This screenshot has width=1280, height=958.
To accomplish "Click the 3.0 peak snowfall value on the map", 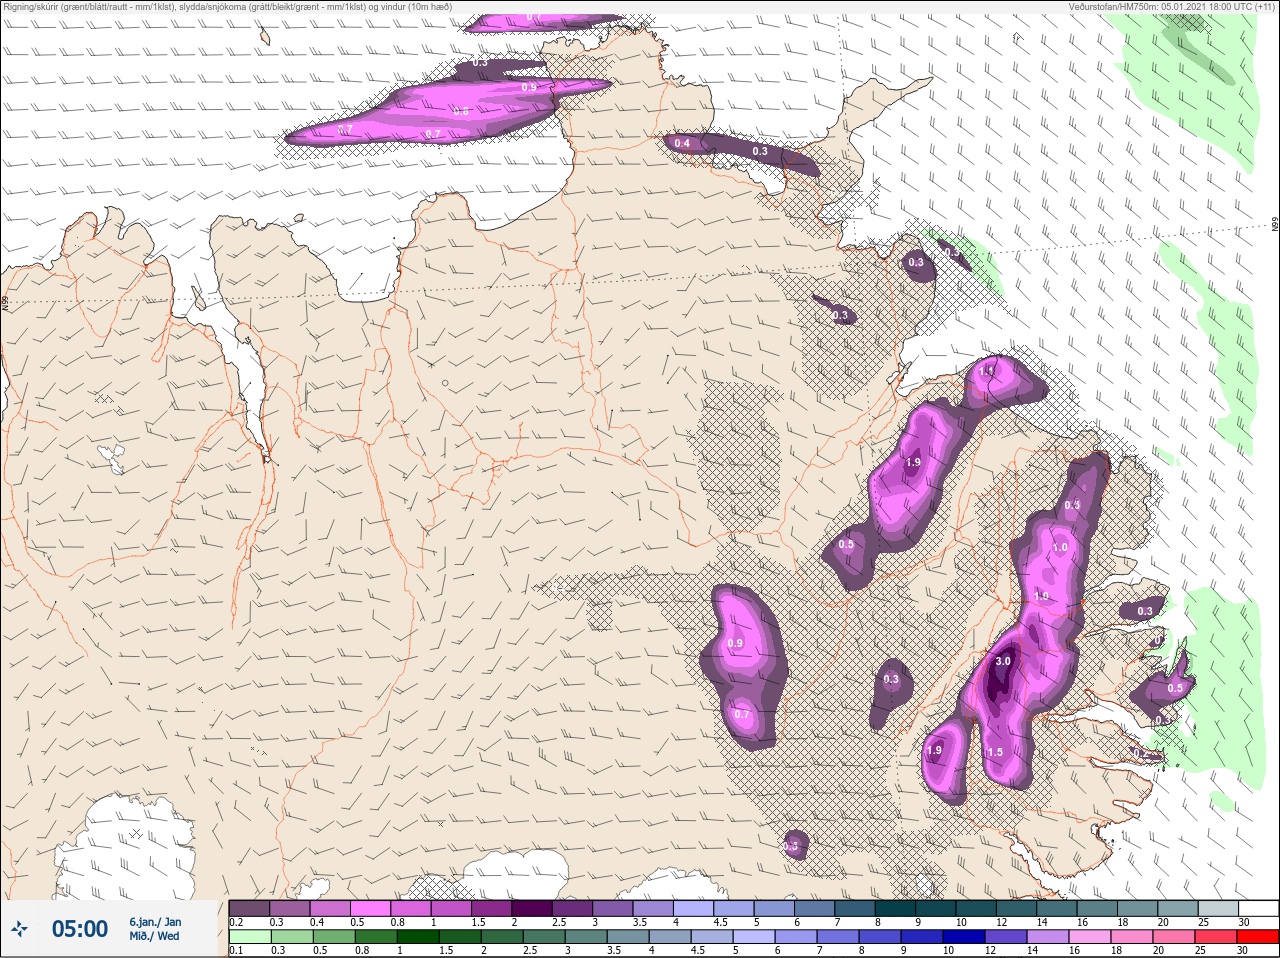I will (1003, 661).
